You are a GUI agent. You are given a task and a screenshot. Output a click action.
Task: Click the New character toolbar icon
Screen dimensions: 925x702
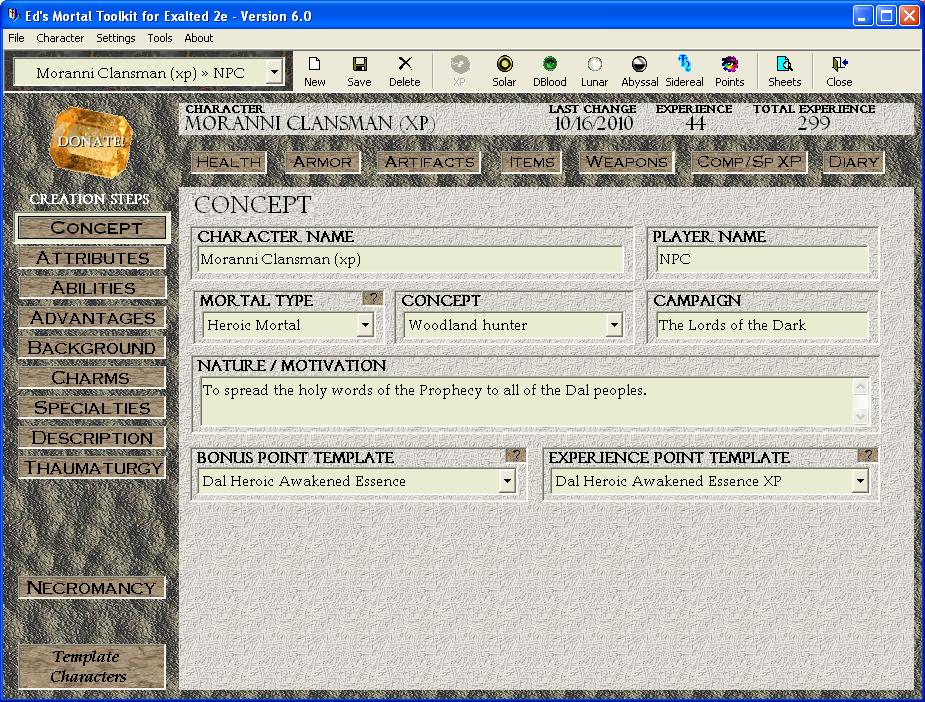(x=314, y=71)
